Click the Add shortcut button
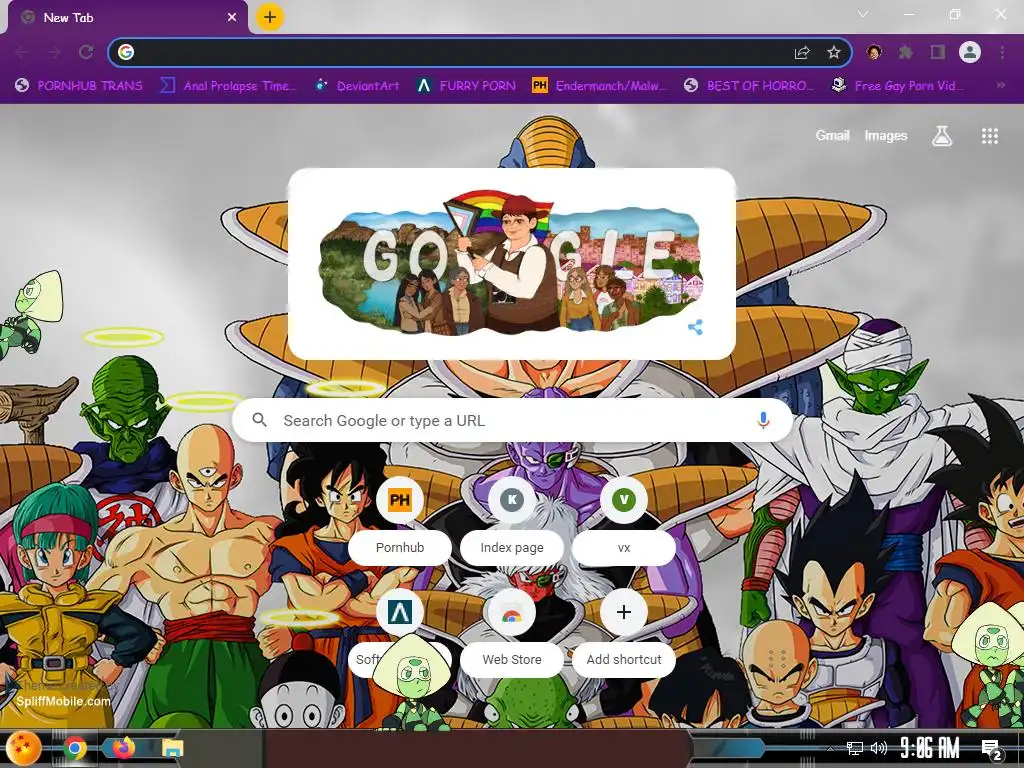Screen dimensions: 1024x768 coord(624,635)
